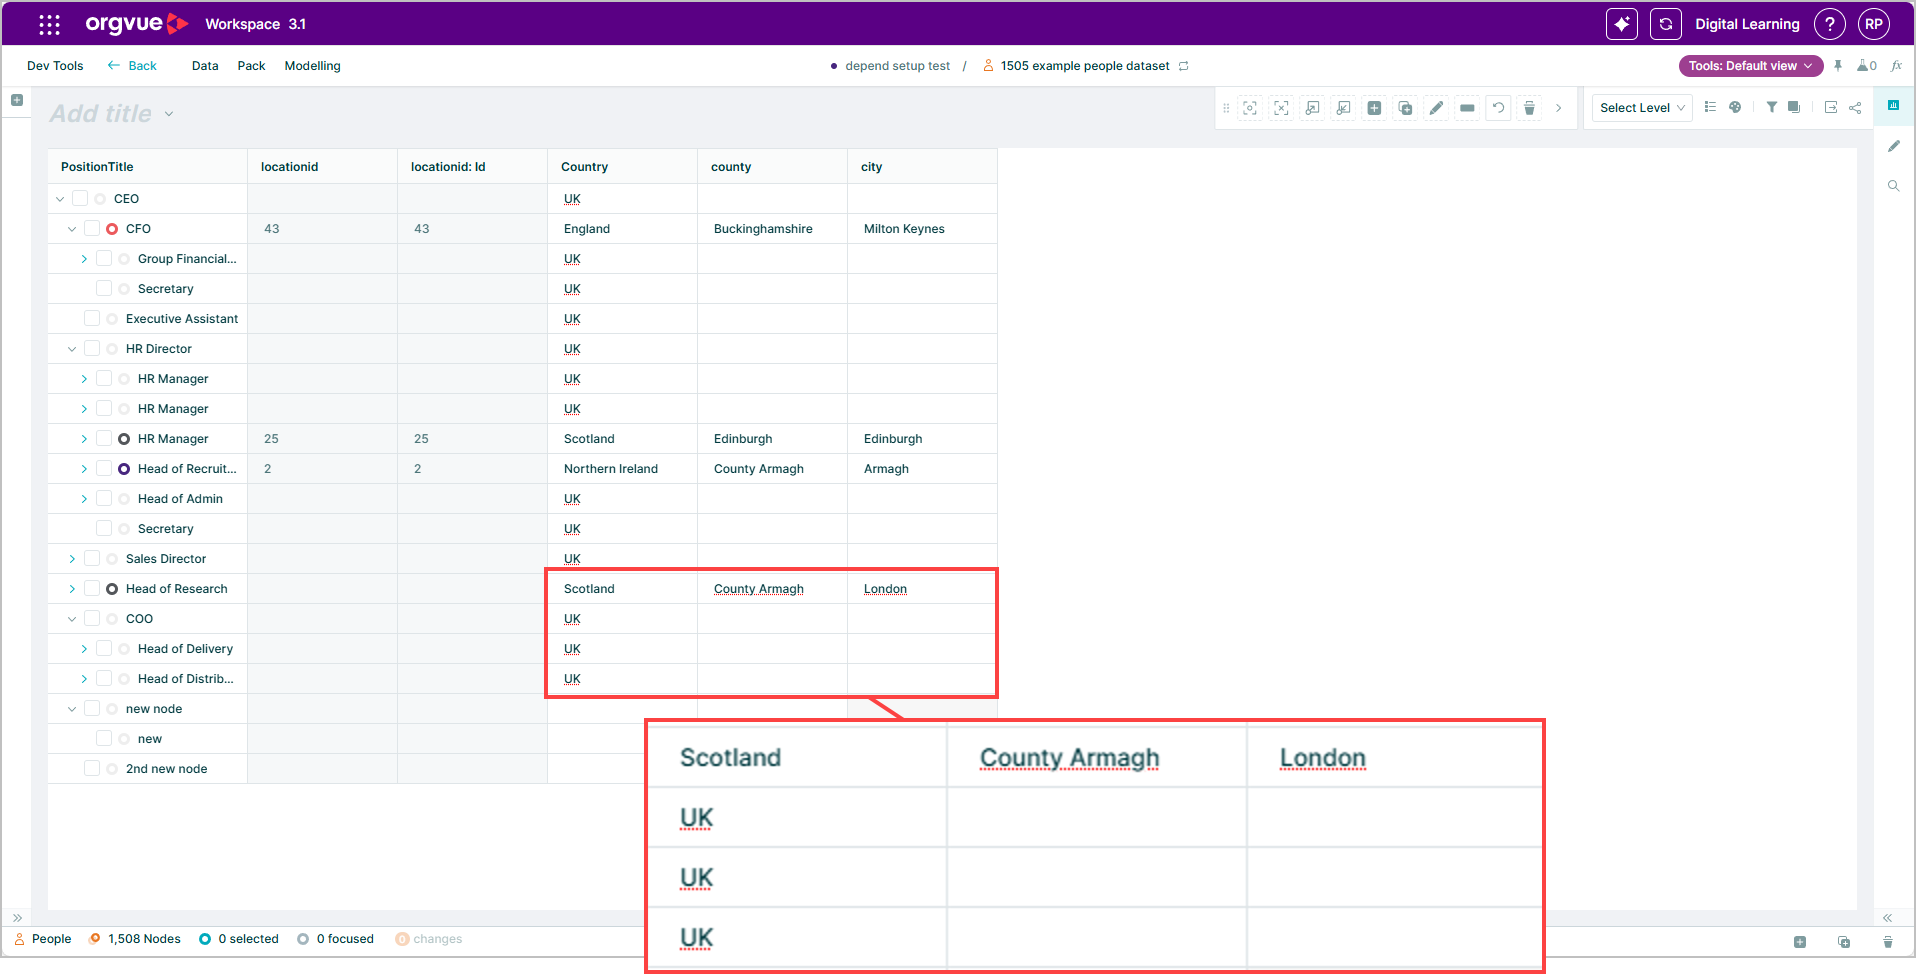Click the Back link

(x=132, y=66)
